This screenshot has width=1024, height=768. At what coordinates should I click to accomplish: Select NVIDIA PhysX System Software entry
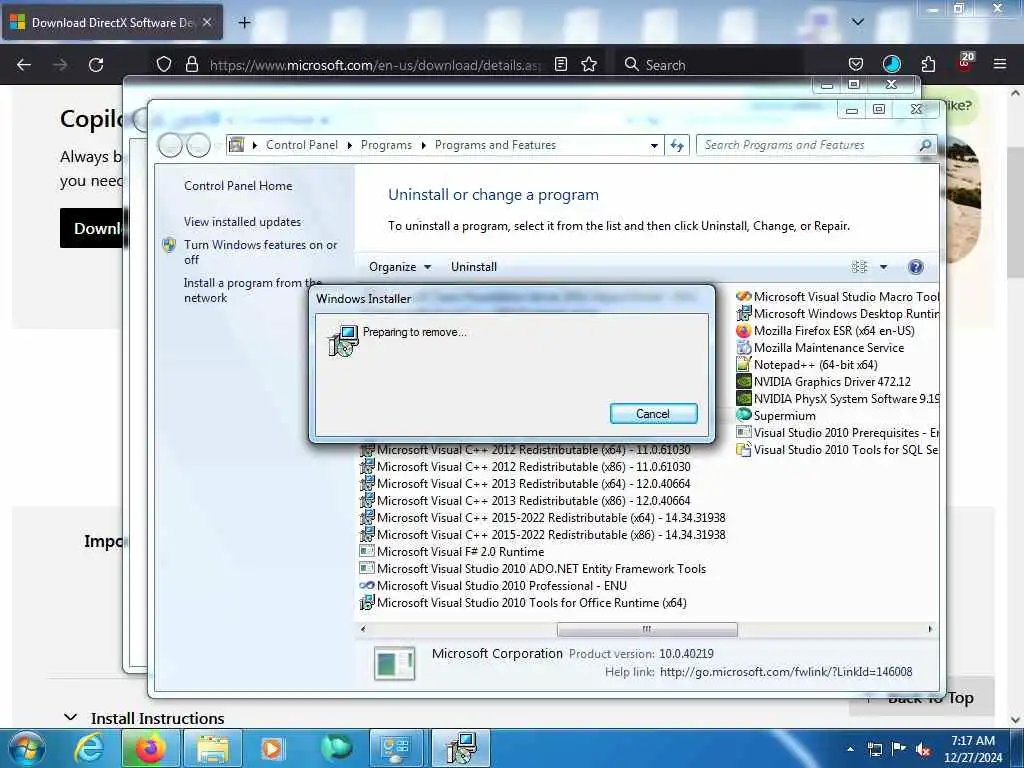[837, 398]
